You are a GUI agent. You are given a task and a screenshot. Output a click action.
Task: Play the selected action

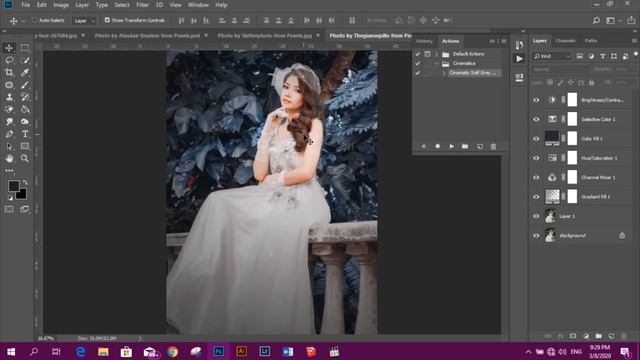[x=451, y=146]
